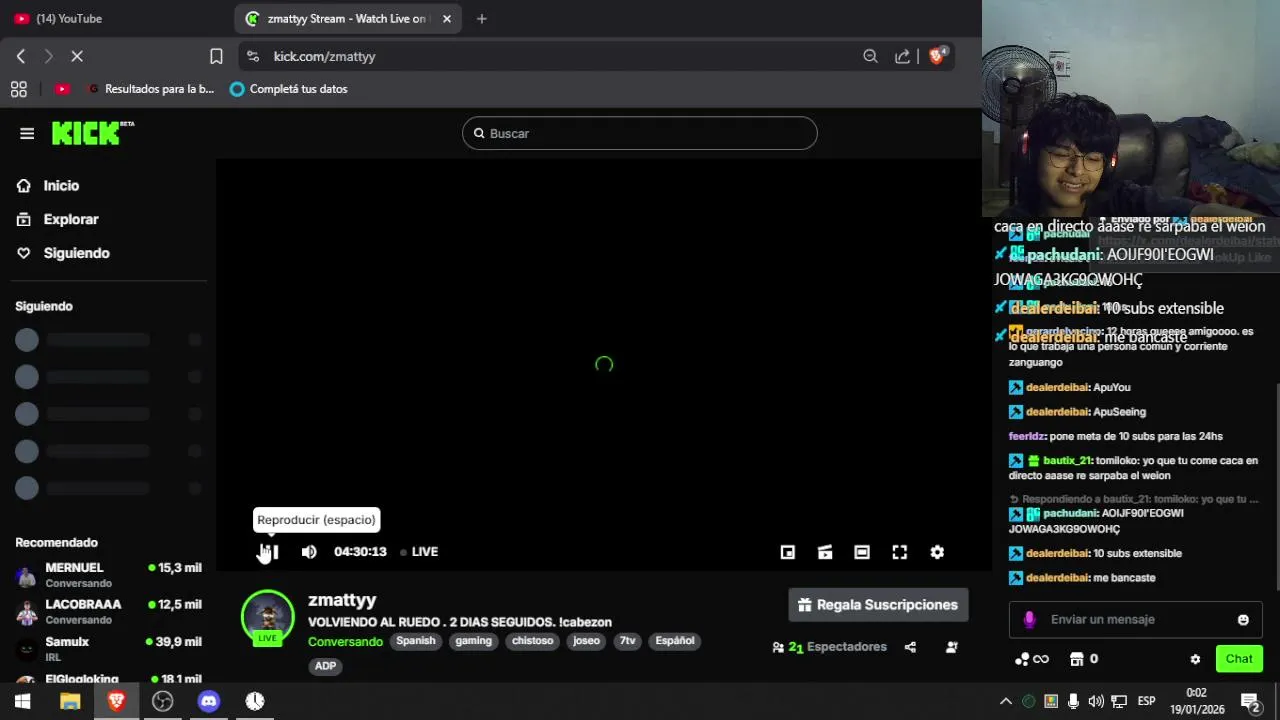Click the follow user icon next to share

(x=952, y=647)
